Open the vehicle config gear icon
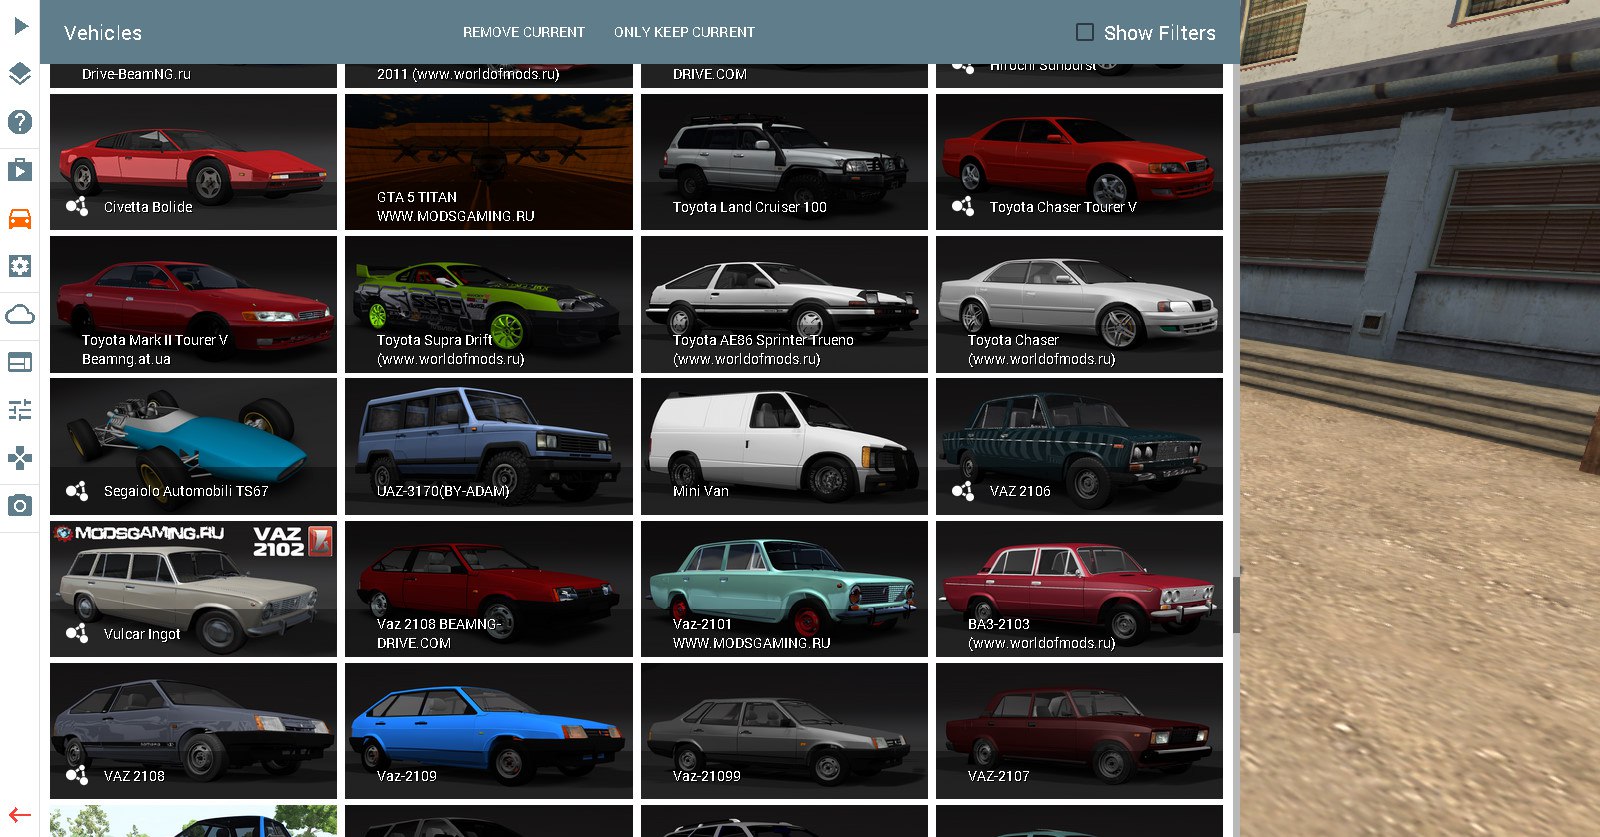 20,266
